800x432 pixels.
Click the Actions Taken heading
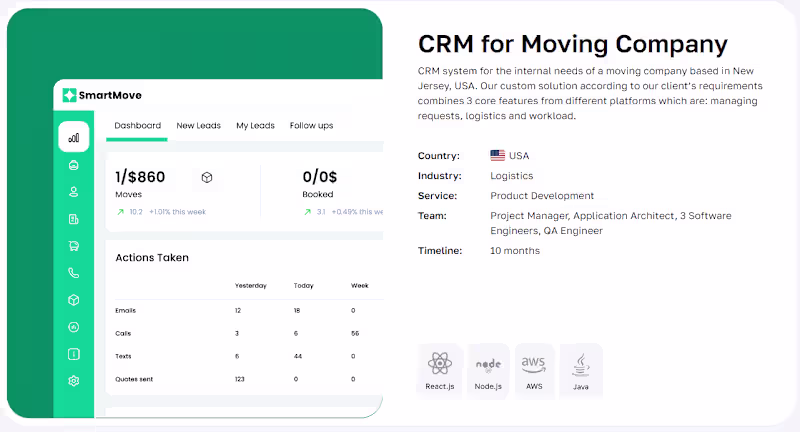click(x=152, y=258)
